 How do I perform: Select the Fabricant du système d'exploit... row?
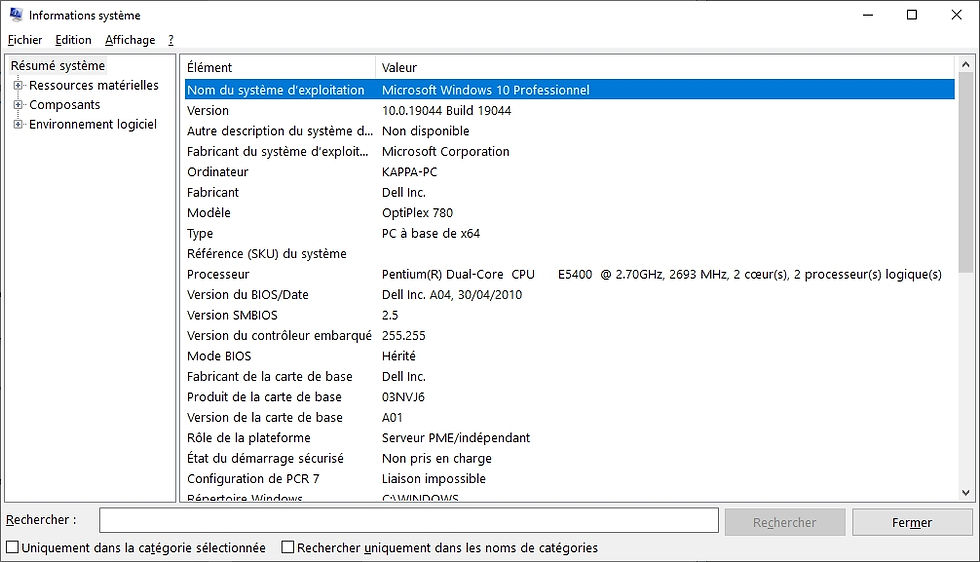point(569,151)
